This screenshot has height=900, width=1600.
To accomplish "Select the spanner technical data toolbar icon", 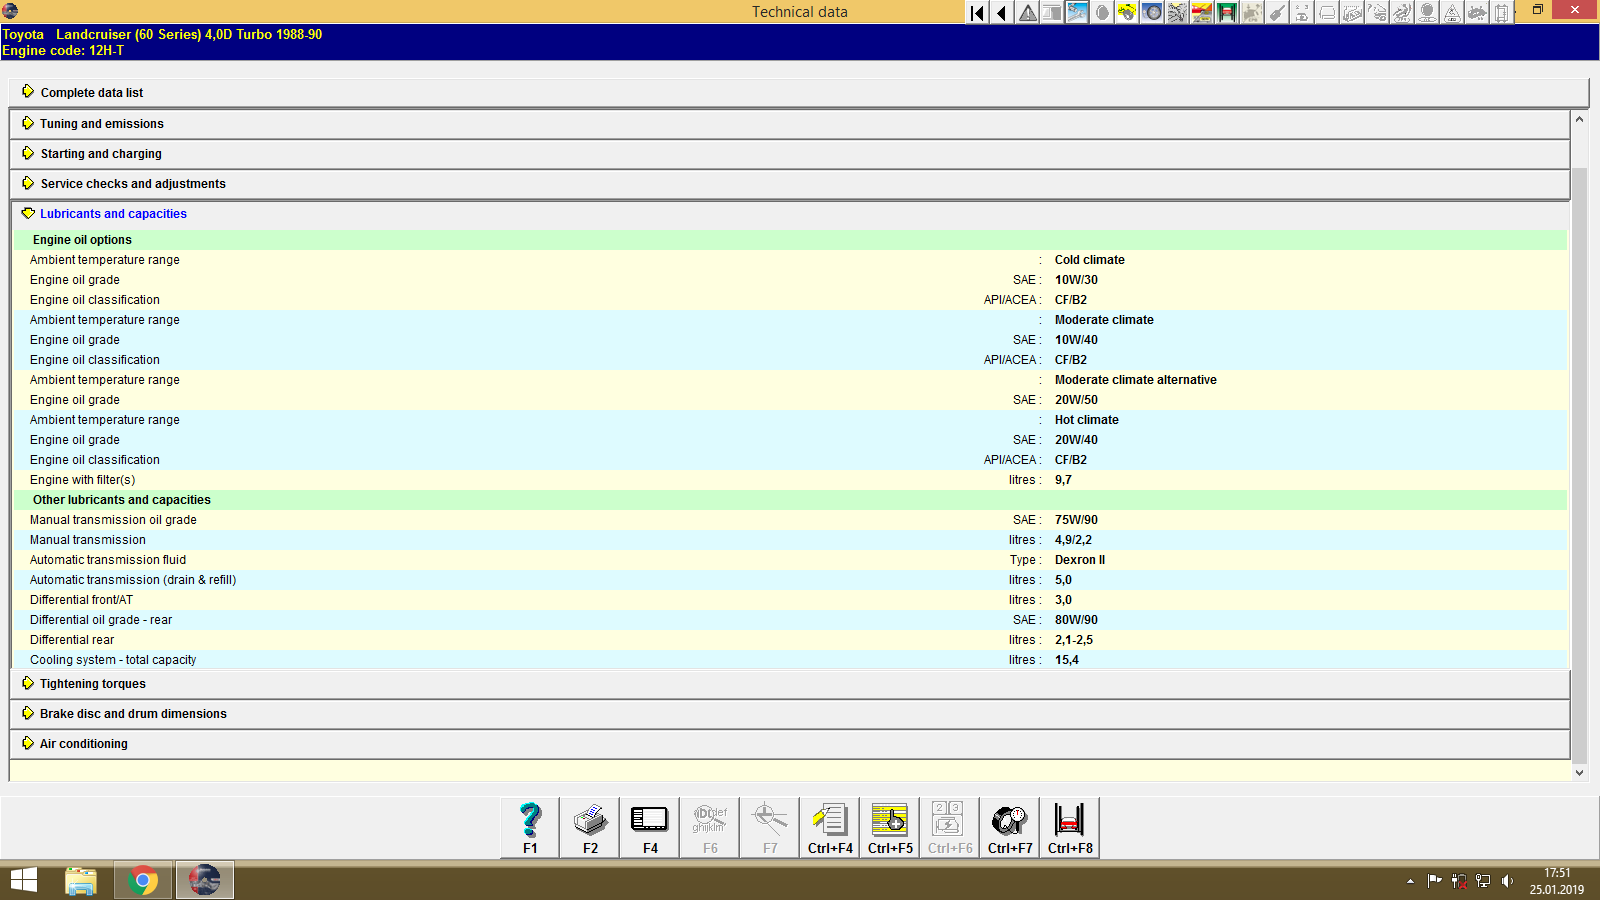I will point(1076,12).
